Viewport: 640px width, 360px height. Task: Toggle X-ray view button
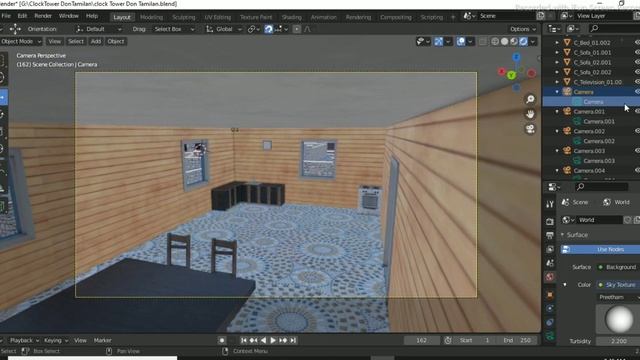tap(482, 41)
